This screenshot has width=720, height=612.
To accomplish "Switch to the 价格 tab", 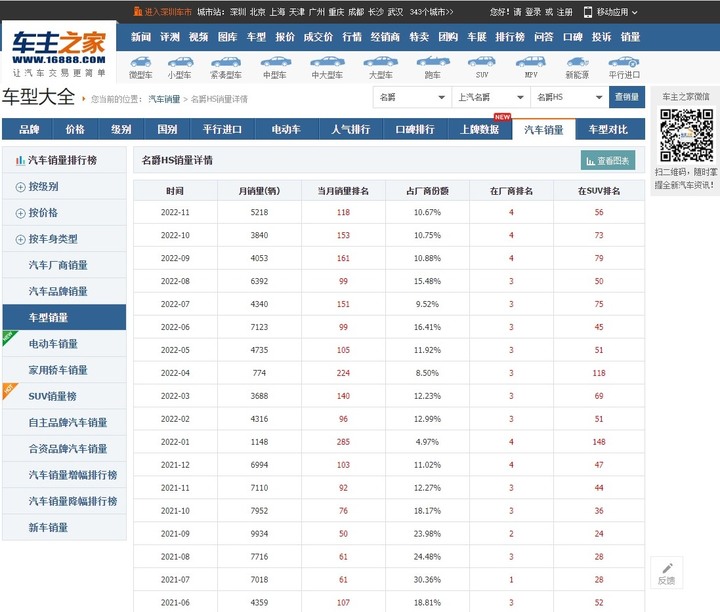I will (75, 129).
